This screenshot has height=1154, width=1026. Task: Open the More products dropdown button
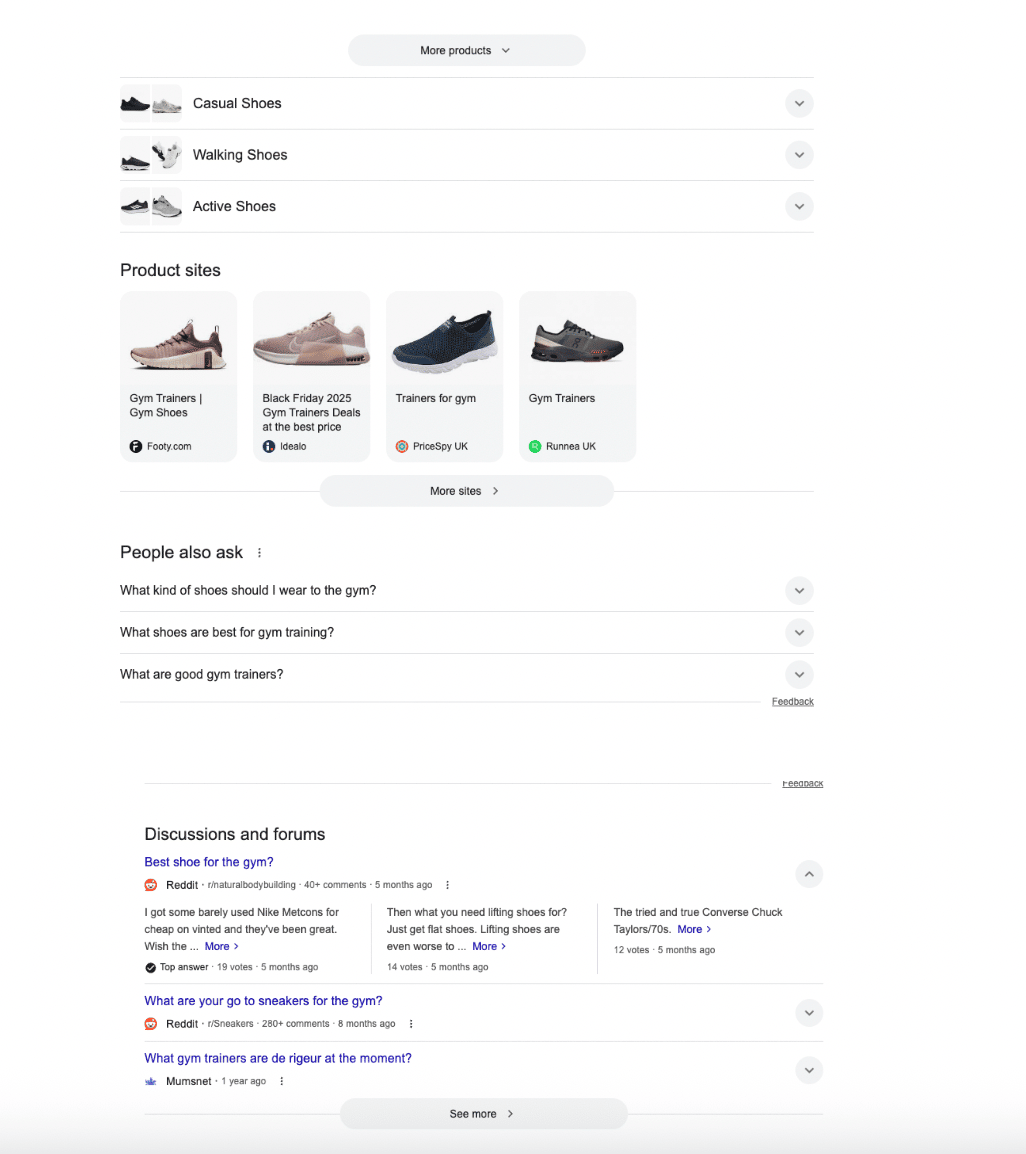(466, 50)
